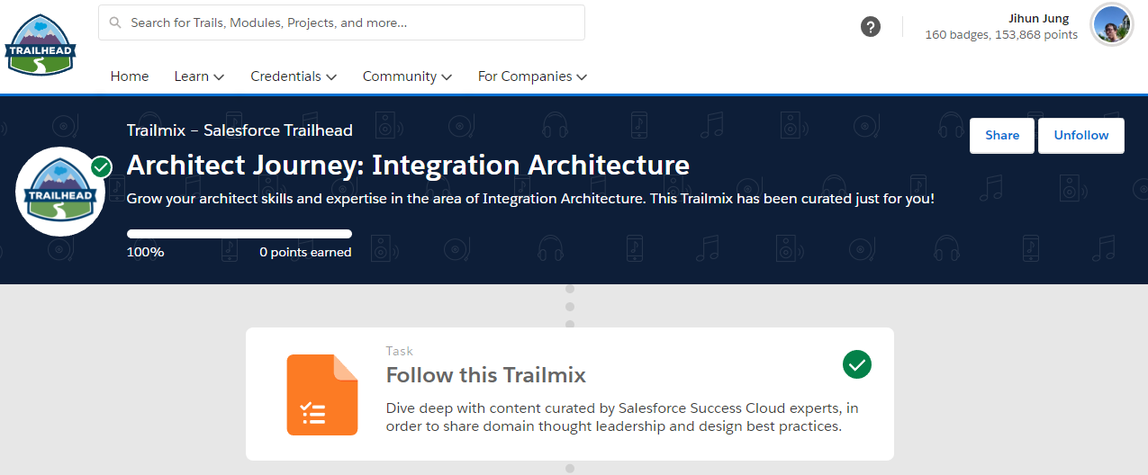1148x475 pixels.
Task: Click the search magnifier icon
Action: click(115, 23)
